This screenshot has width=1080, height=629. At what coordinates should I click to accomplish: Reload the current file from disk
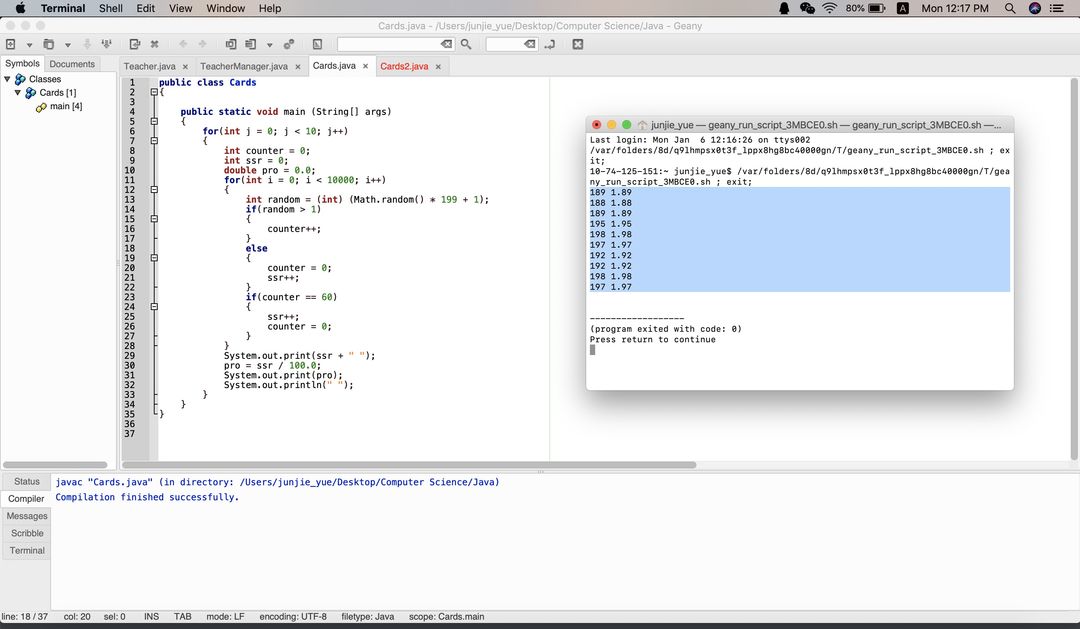[x=135, y=44]
